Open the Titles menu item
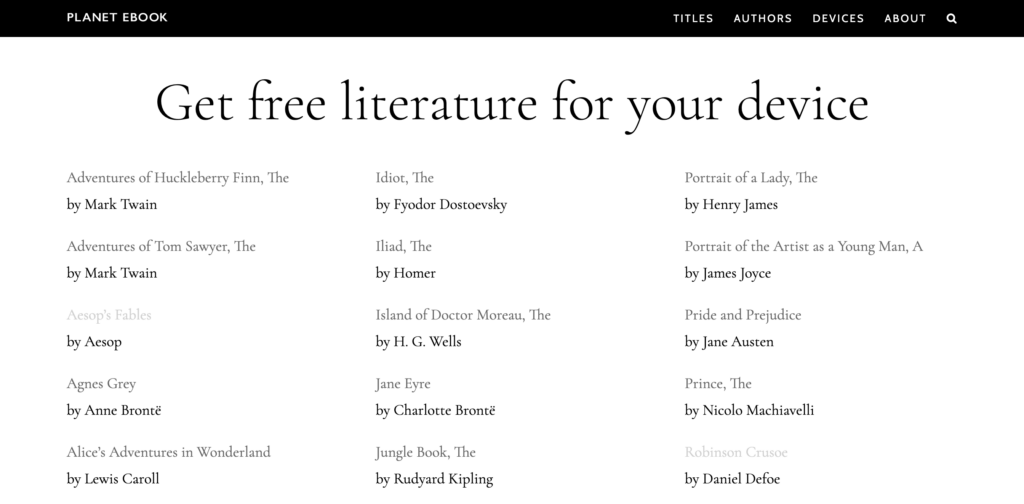 pos(693,18)
